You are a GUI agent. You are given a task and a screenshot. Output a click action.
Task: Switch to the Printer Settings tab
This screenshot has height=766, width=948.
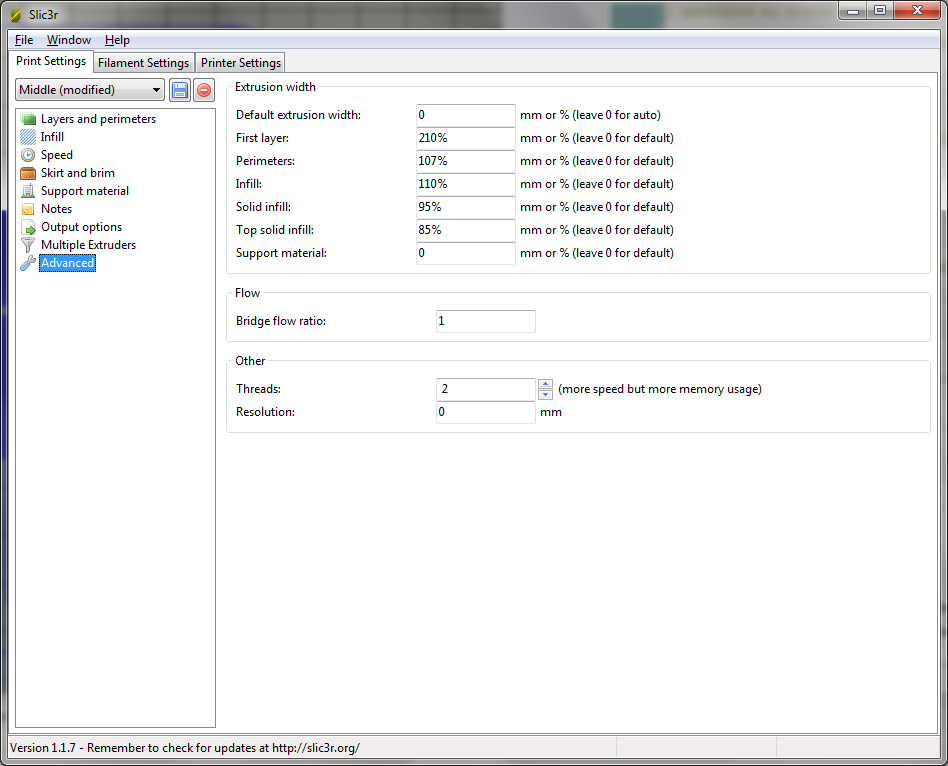point(241,63)
